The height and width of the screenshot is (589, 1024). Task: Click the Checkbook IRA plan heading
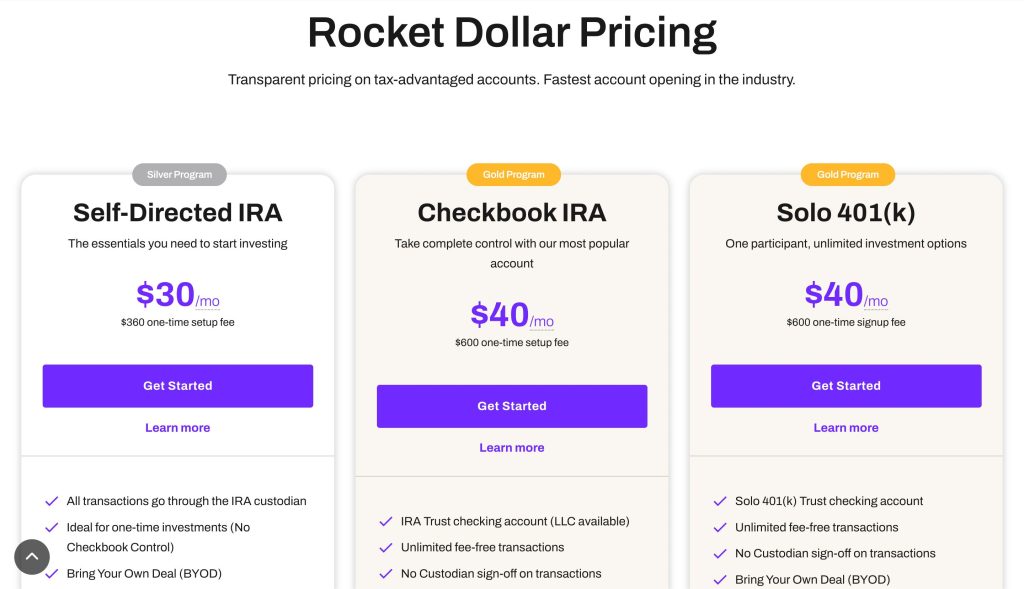tap(512, 213)
